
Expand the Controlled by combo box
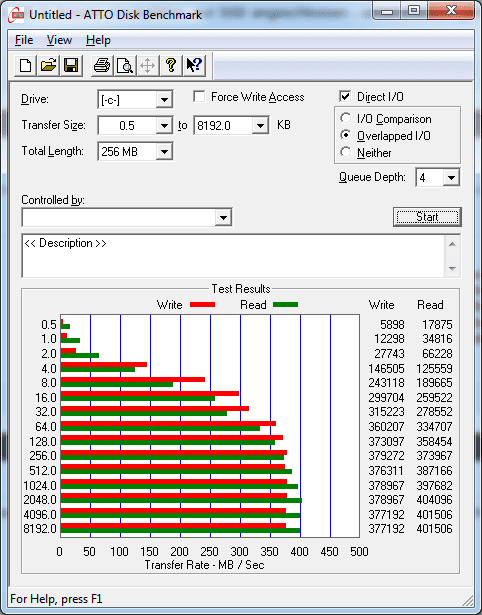coord(127,217)
